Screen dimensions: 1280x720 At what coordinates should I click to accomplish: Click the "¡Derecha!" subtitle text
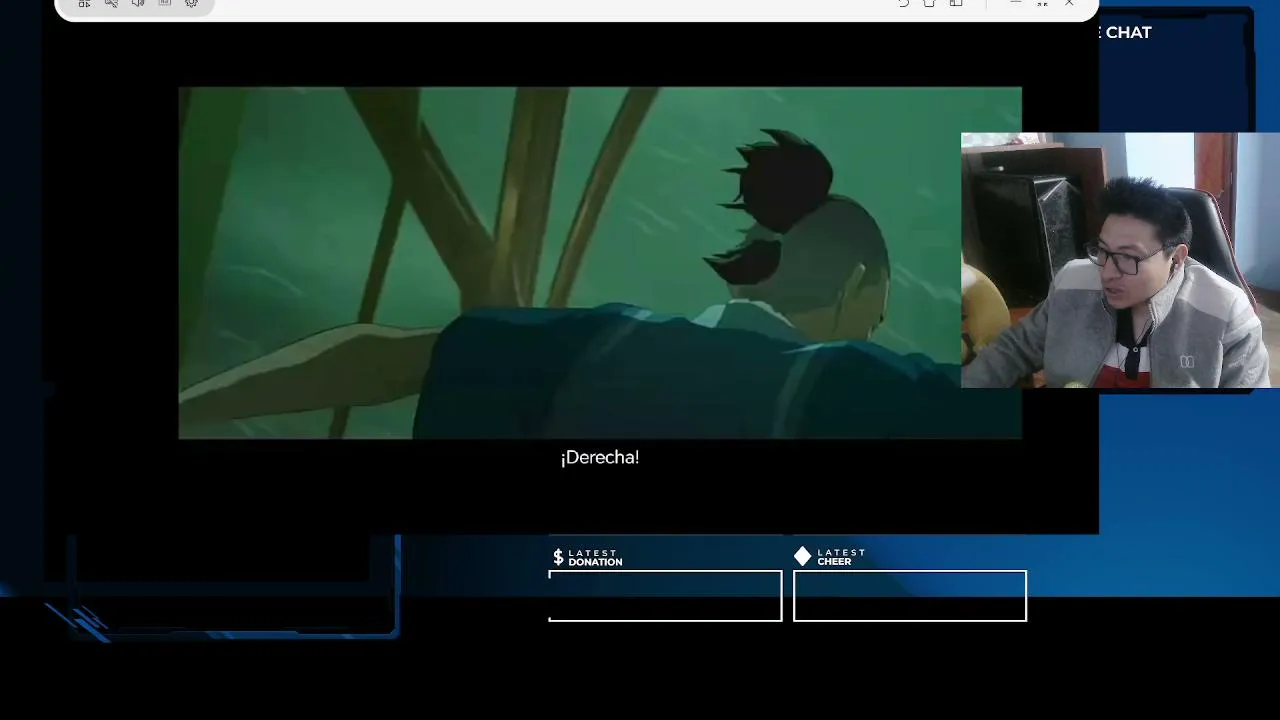[x=600, y=457]
